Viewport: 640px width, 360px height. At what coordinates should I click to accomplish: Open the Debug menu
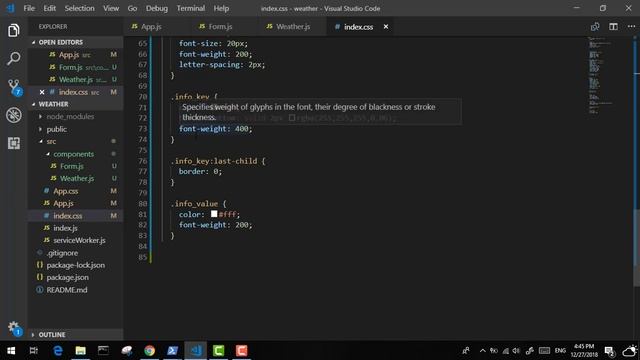[x=157, y=8]
